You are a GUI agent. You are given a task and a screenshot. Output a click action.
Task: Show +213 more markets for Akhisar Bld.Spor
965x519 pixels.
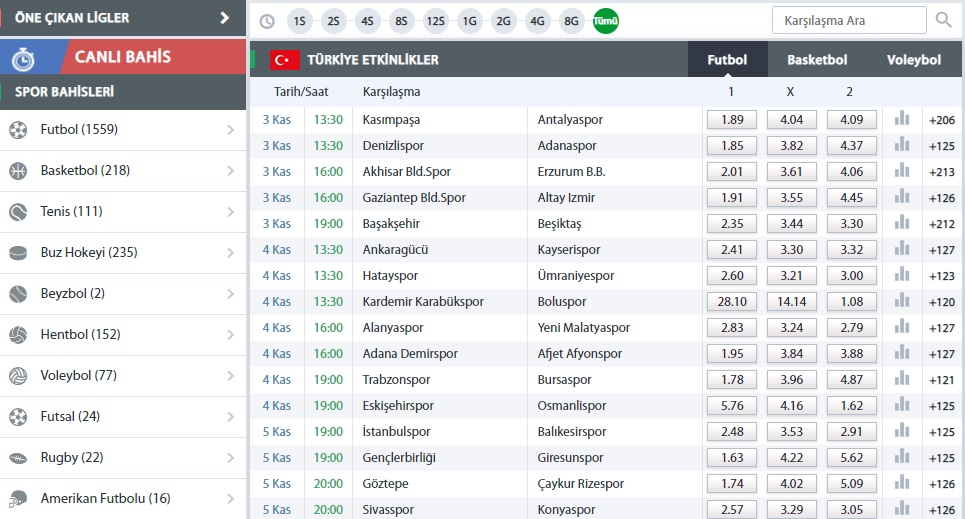[942, 172]
